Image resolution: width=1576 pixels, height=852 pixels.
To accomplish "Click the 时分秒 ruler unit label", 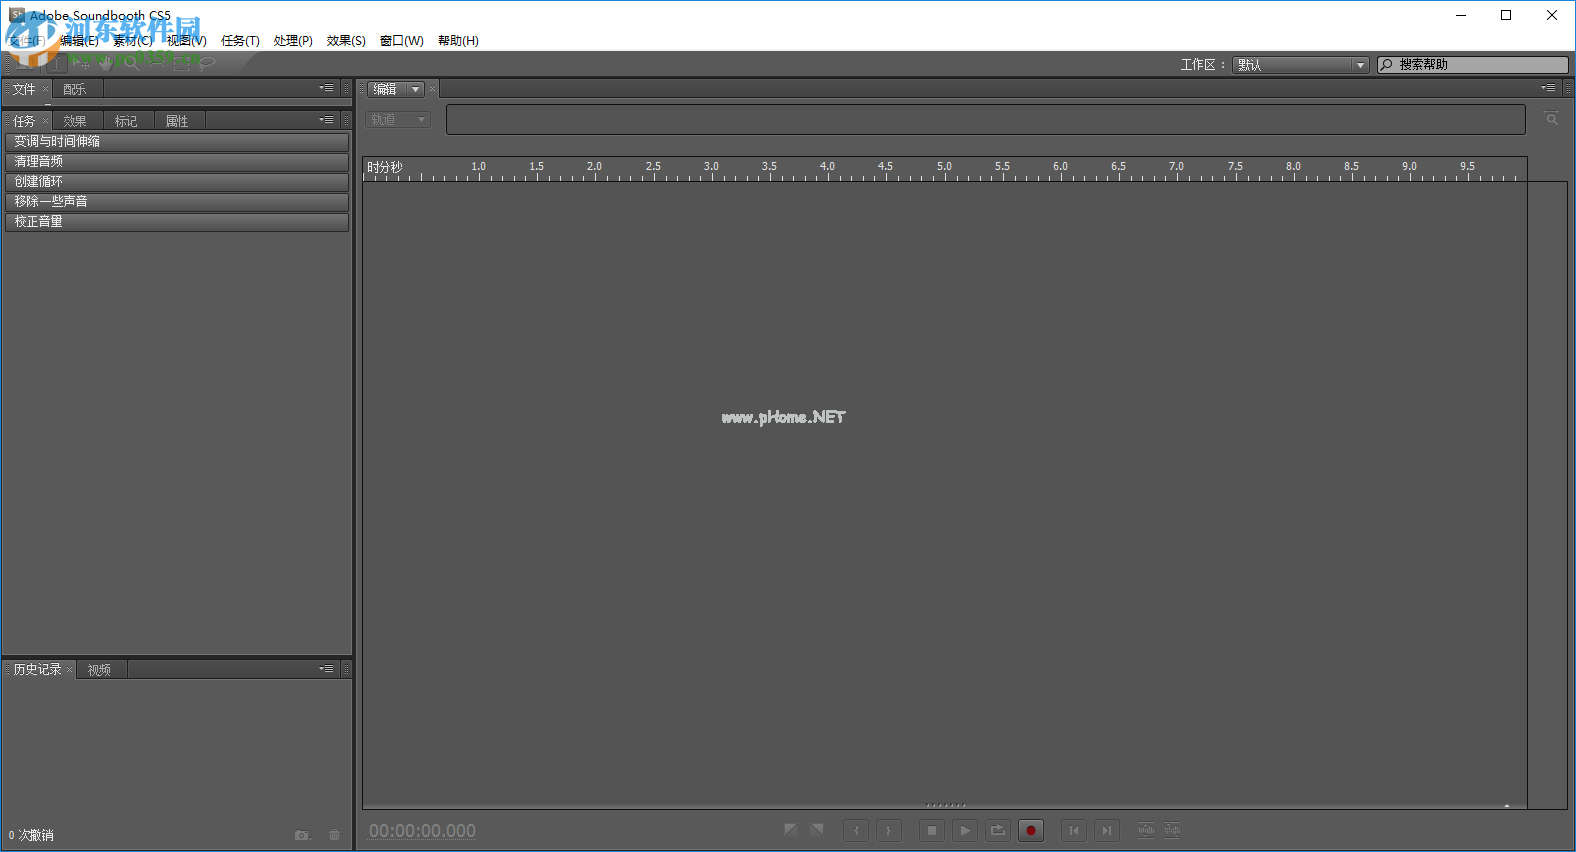I will pyautogui.click(x=384, y=167).
